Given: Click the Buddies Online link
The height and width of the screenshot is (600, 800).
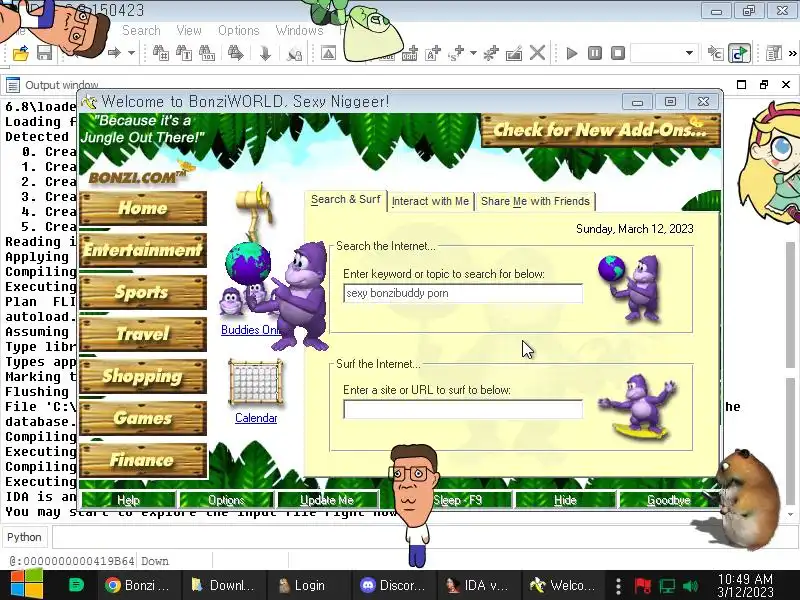Looking at the screenshot, I should click(x=250, y=330).
